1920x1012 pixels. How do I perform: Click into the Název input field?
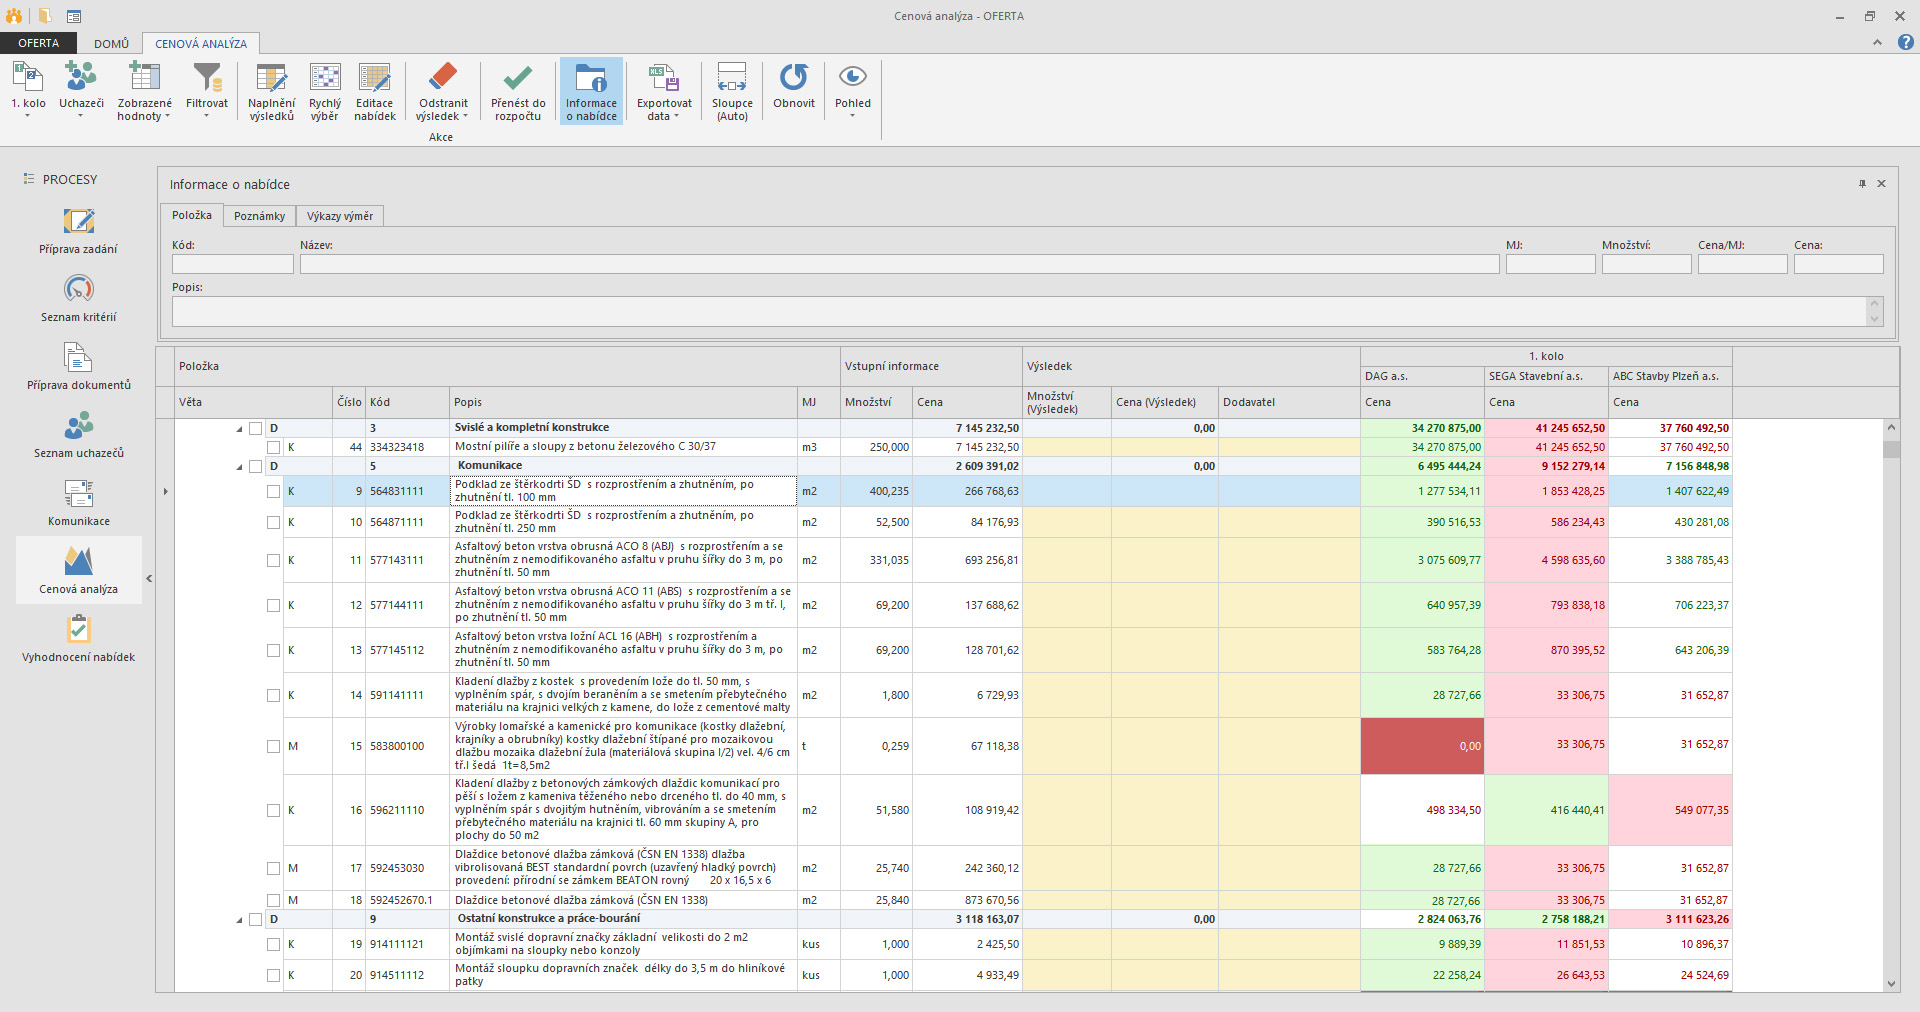click(899, 264)
